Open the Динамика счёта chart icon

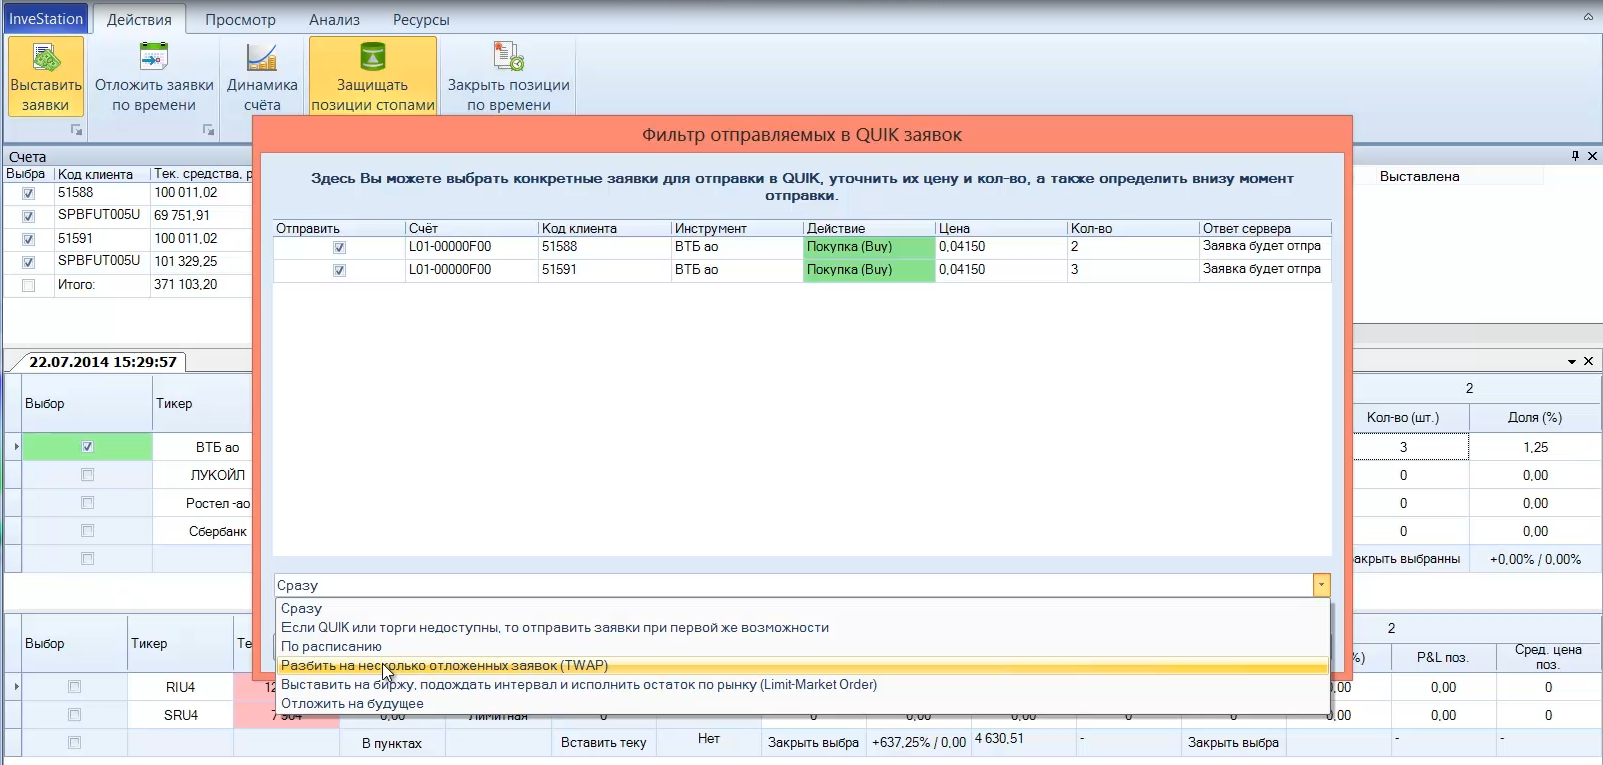point(262,76)
